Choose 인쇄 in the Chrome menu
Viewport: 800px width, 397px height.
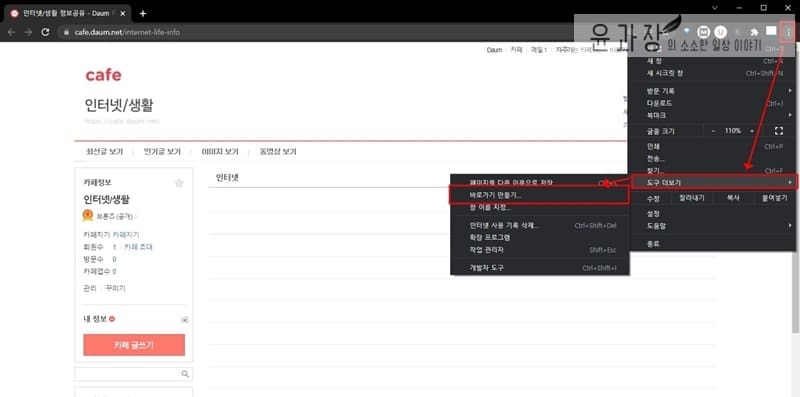coord(712,146)
